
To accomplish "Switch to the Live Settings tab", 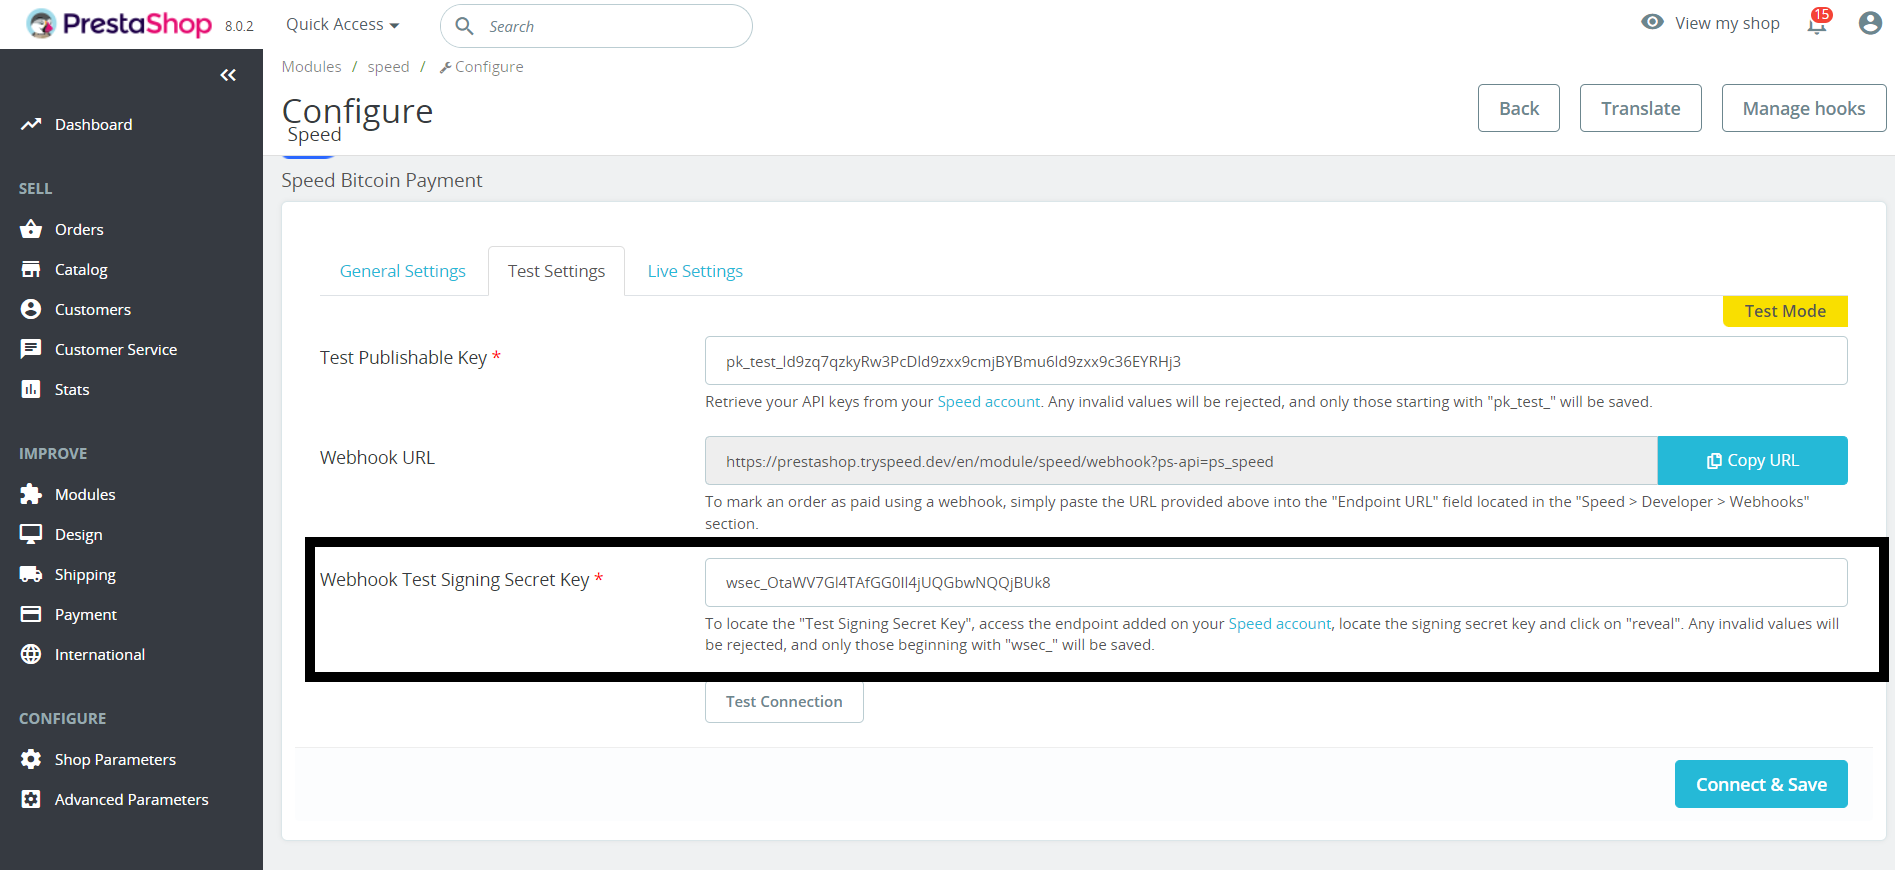I will coord(695,271).
